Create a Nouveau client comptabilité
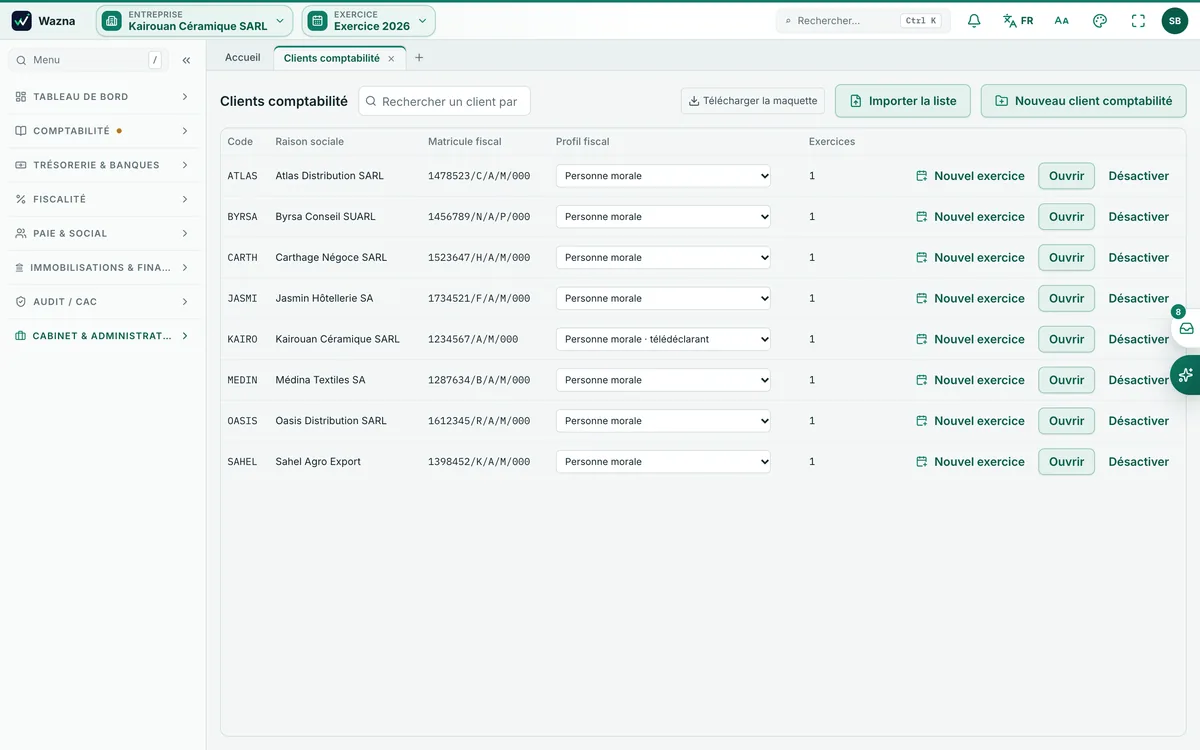 click(x=1084, y=101)
